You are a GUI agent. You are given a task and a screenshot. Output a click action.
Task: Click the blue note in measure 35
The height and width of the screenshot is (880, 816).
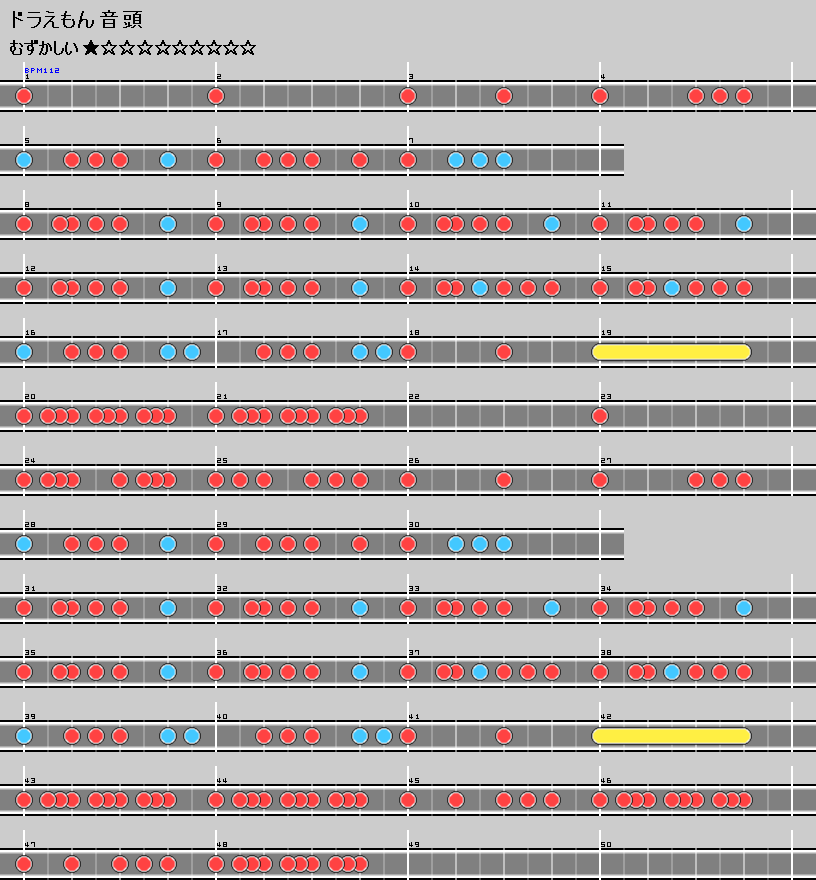point(168,672)
